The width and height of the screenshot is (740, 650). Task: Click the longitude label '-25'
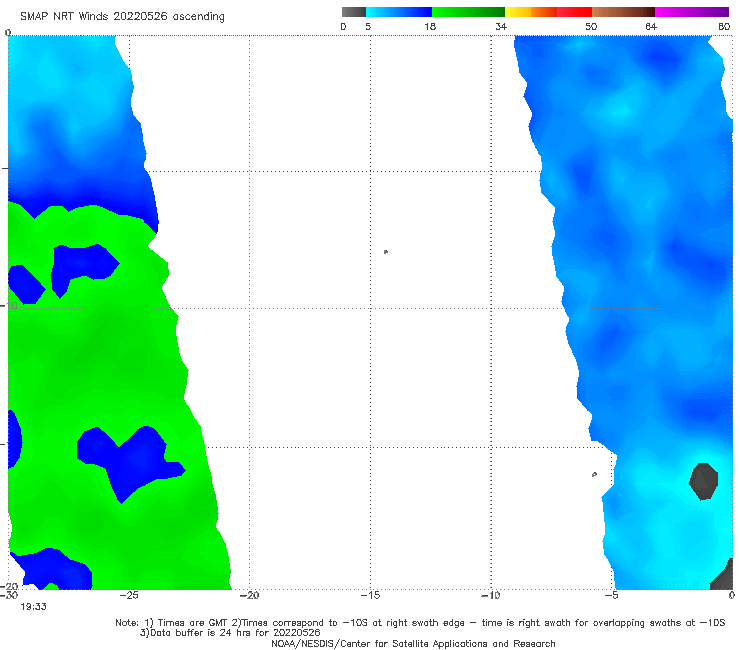[129, 596]
